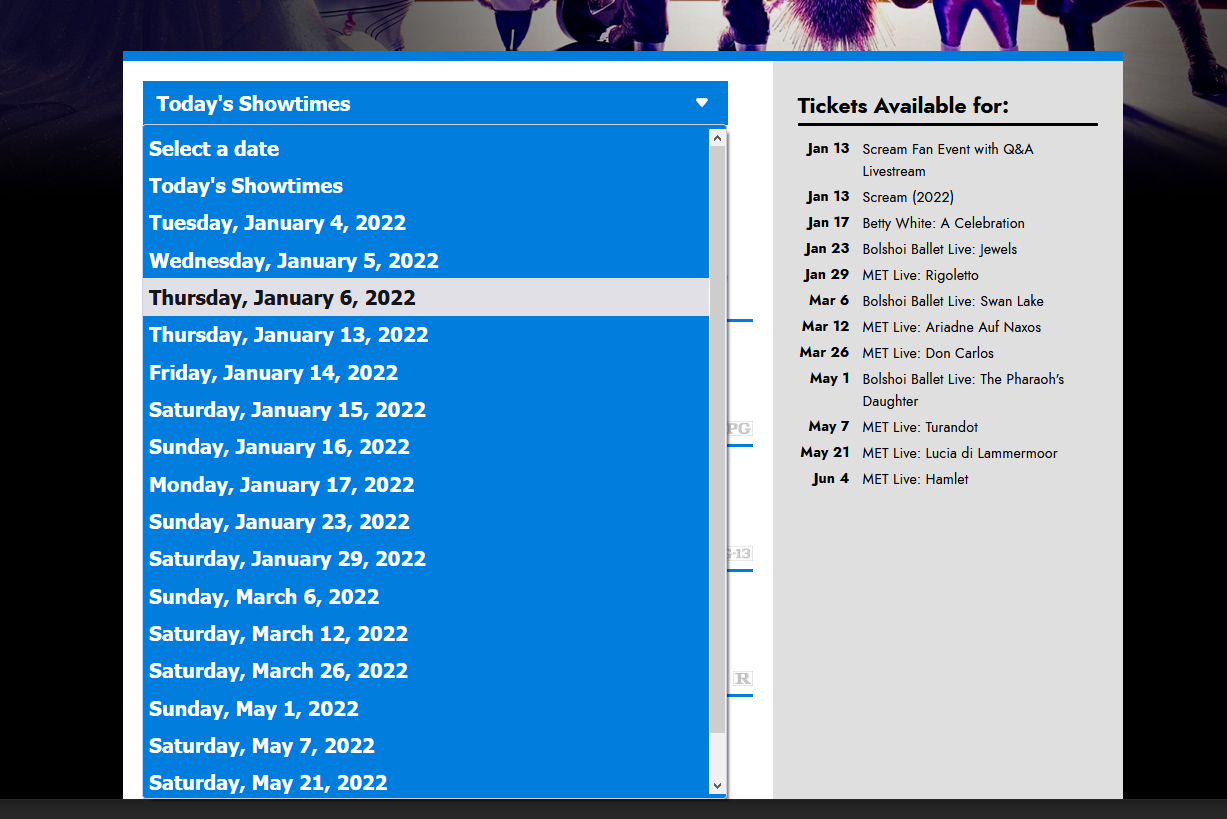Select Saturday, May 7, 2022
Viewport: 1227px width, 819px height.
point(426,746)
